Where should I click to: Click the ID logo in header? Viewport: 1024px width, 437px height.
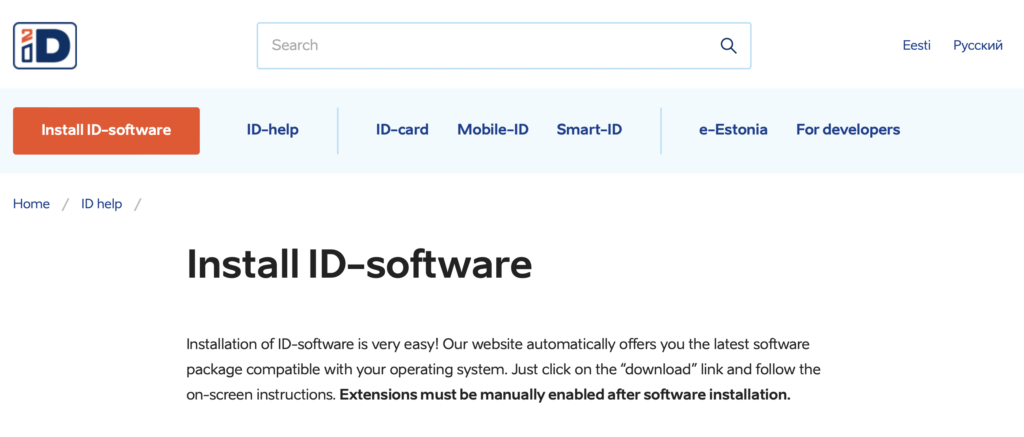pos(45,46)
